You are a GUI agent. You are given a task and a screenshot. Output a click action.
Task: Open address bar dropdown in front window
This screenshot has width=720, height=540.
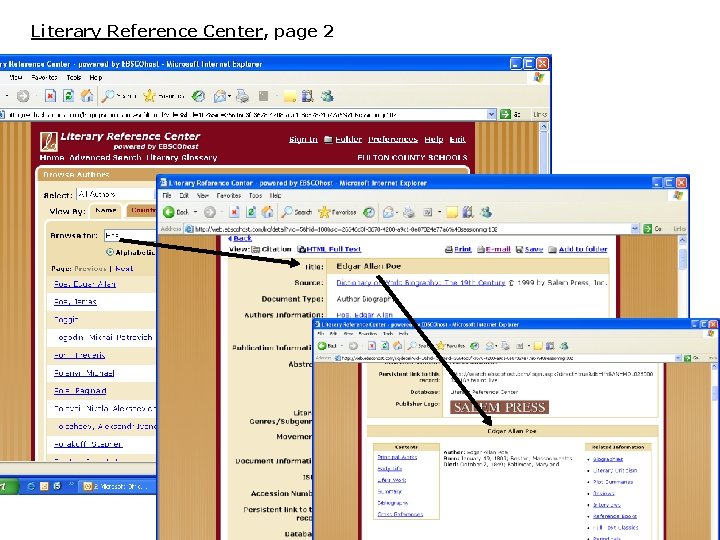[x=678, y=357]
